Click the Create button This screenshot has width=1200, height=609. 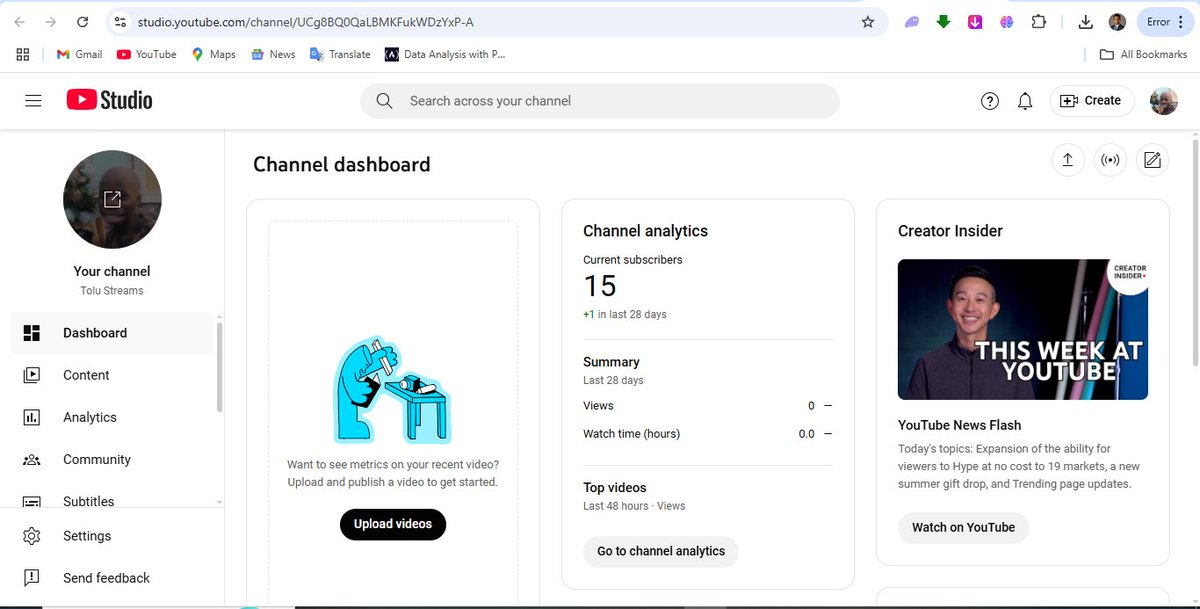1091,100
